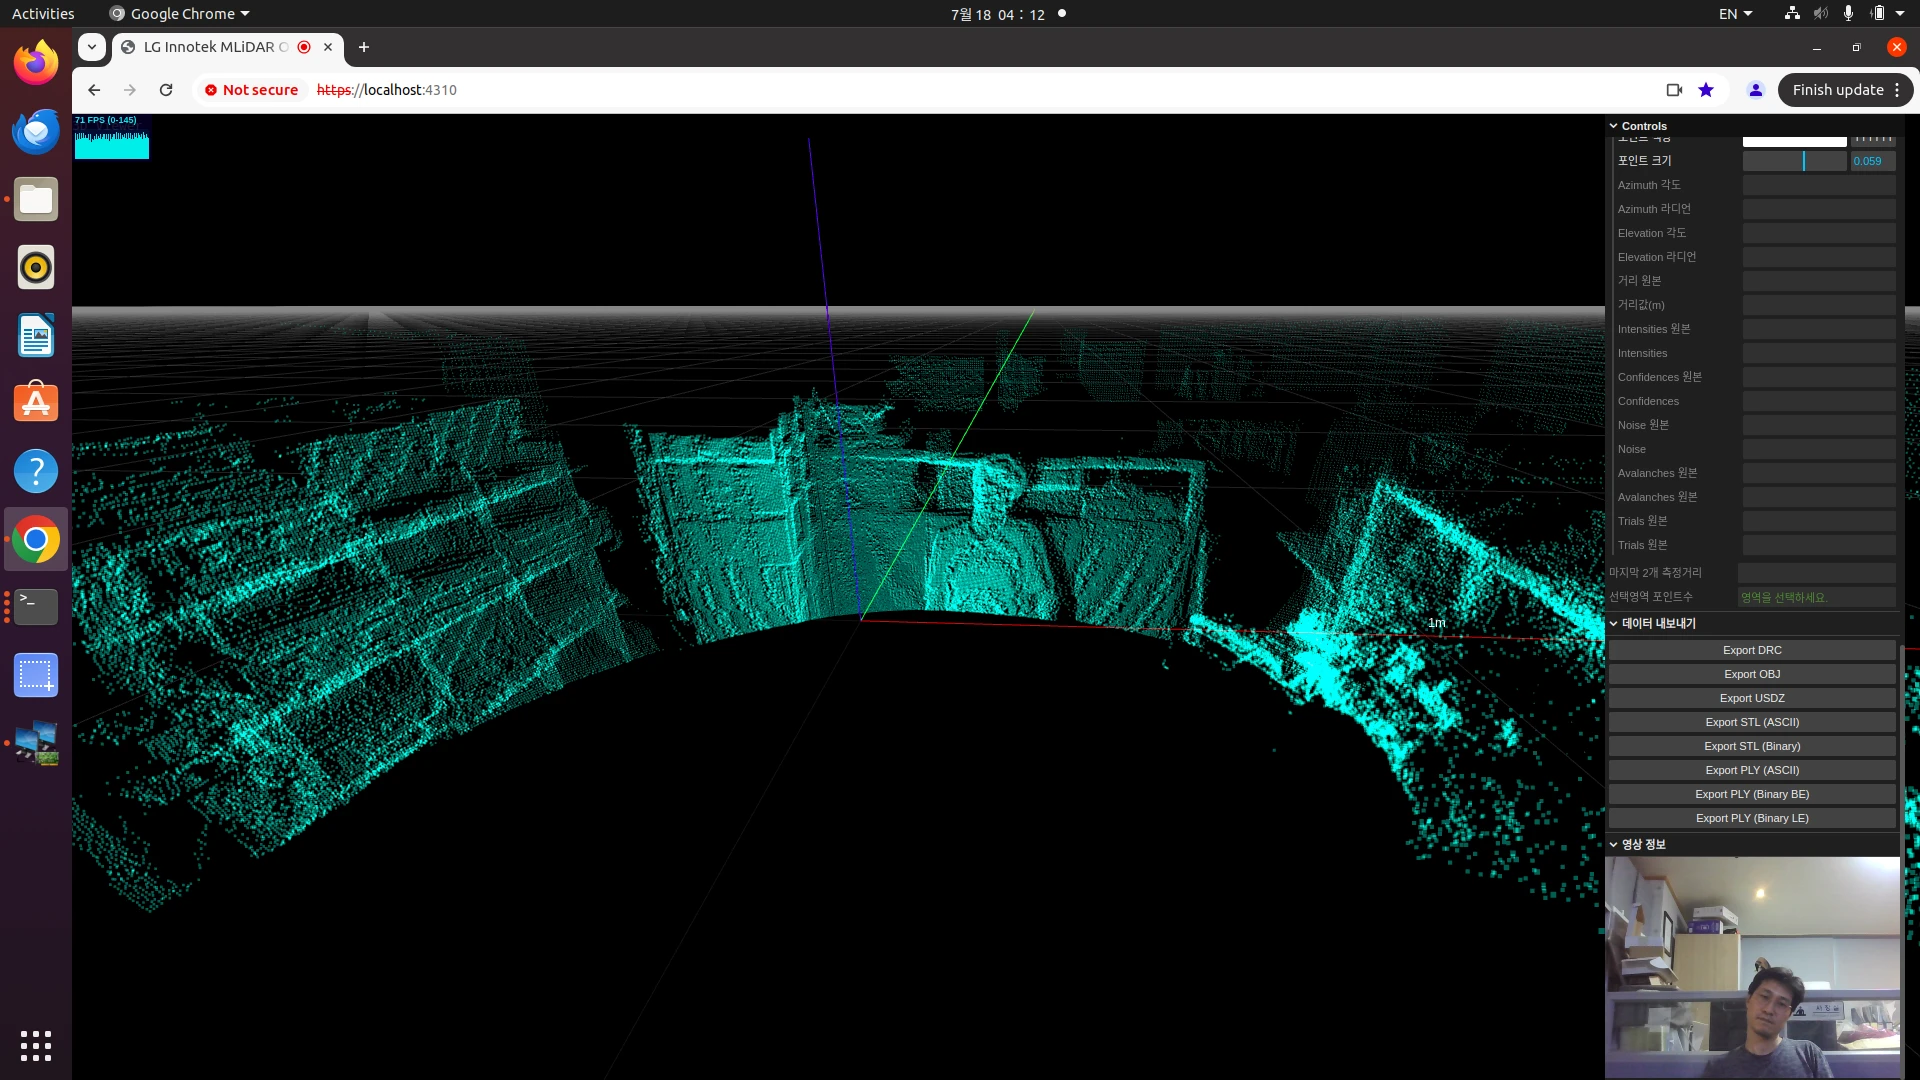
Task: Adjust the 포인트 크기 slider
Action: coord(1794,161)
